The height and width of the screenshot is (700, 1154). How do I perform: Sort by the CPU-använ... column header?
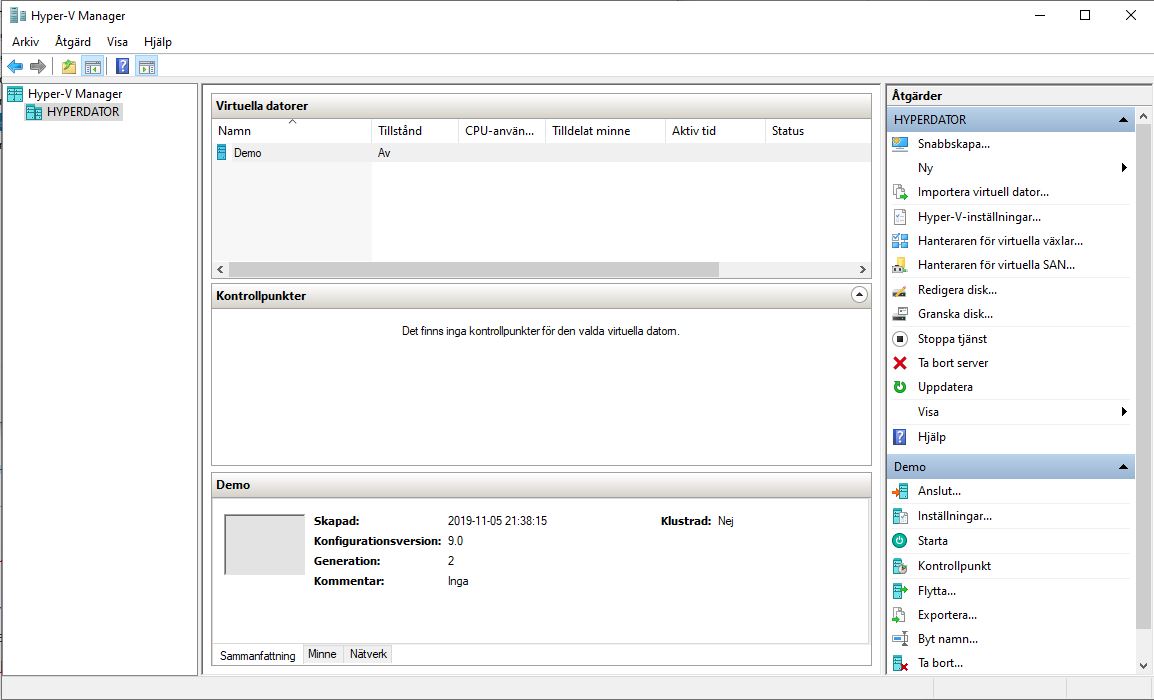point(502,131)
